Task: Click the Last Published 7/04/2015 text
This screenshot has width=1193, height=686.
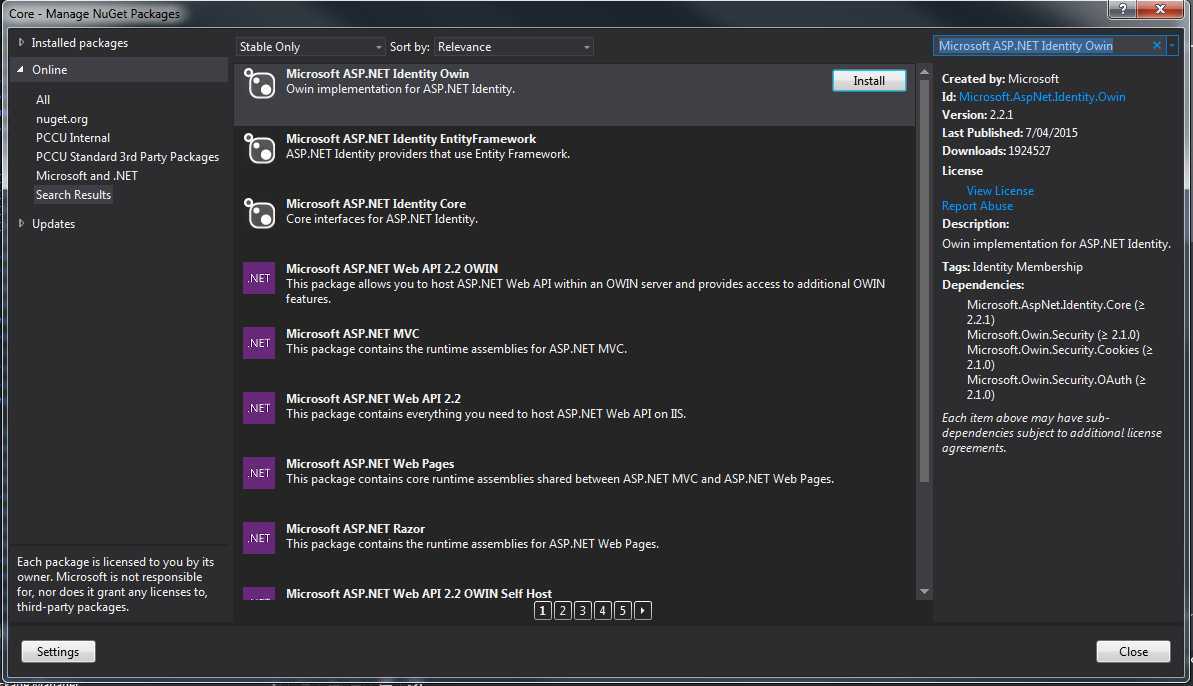Action: click(1010, 132)
